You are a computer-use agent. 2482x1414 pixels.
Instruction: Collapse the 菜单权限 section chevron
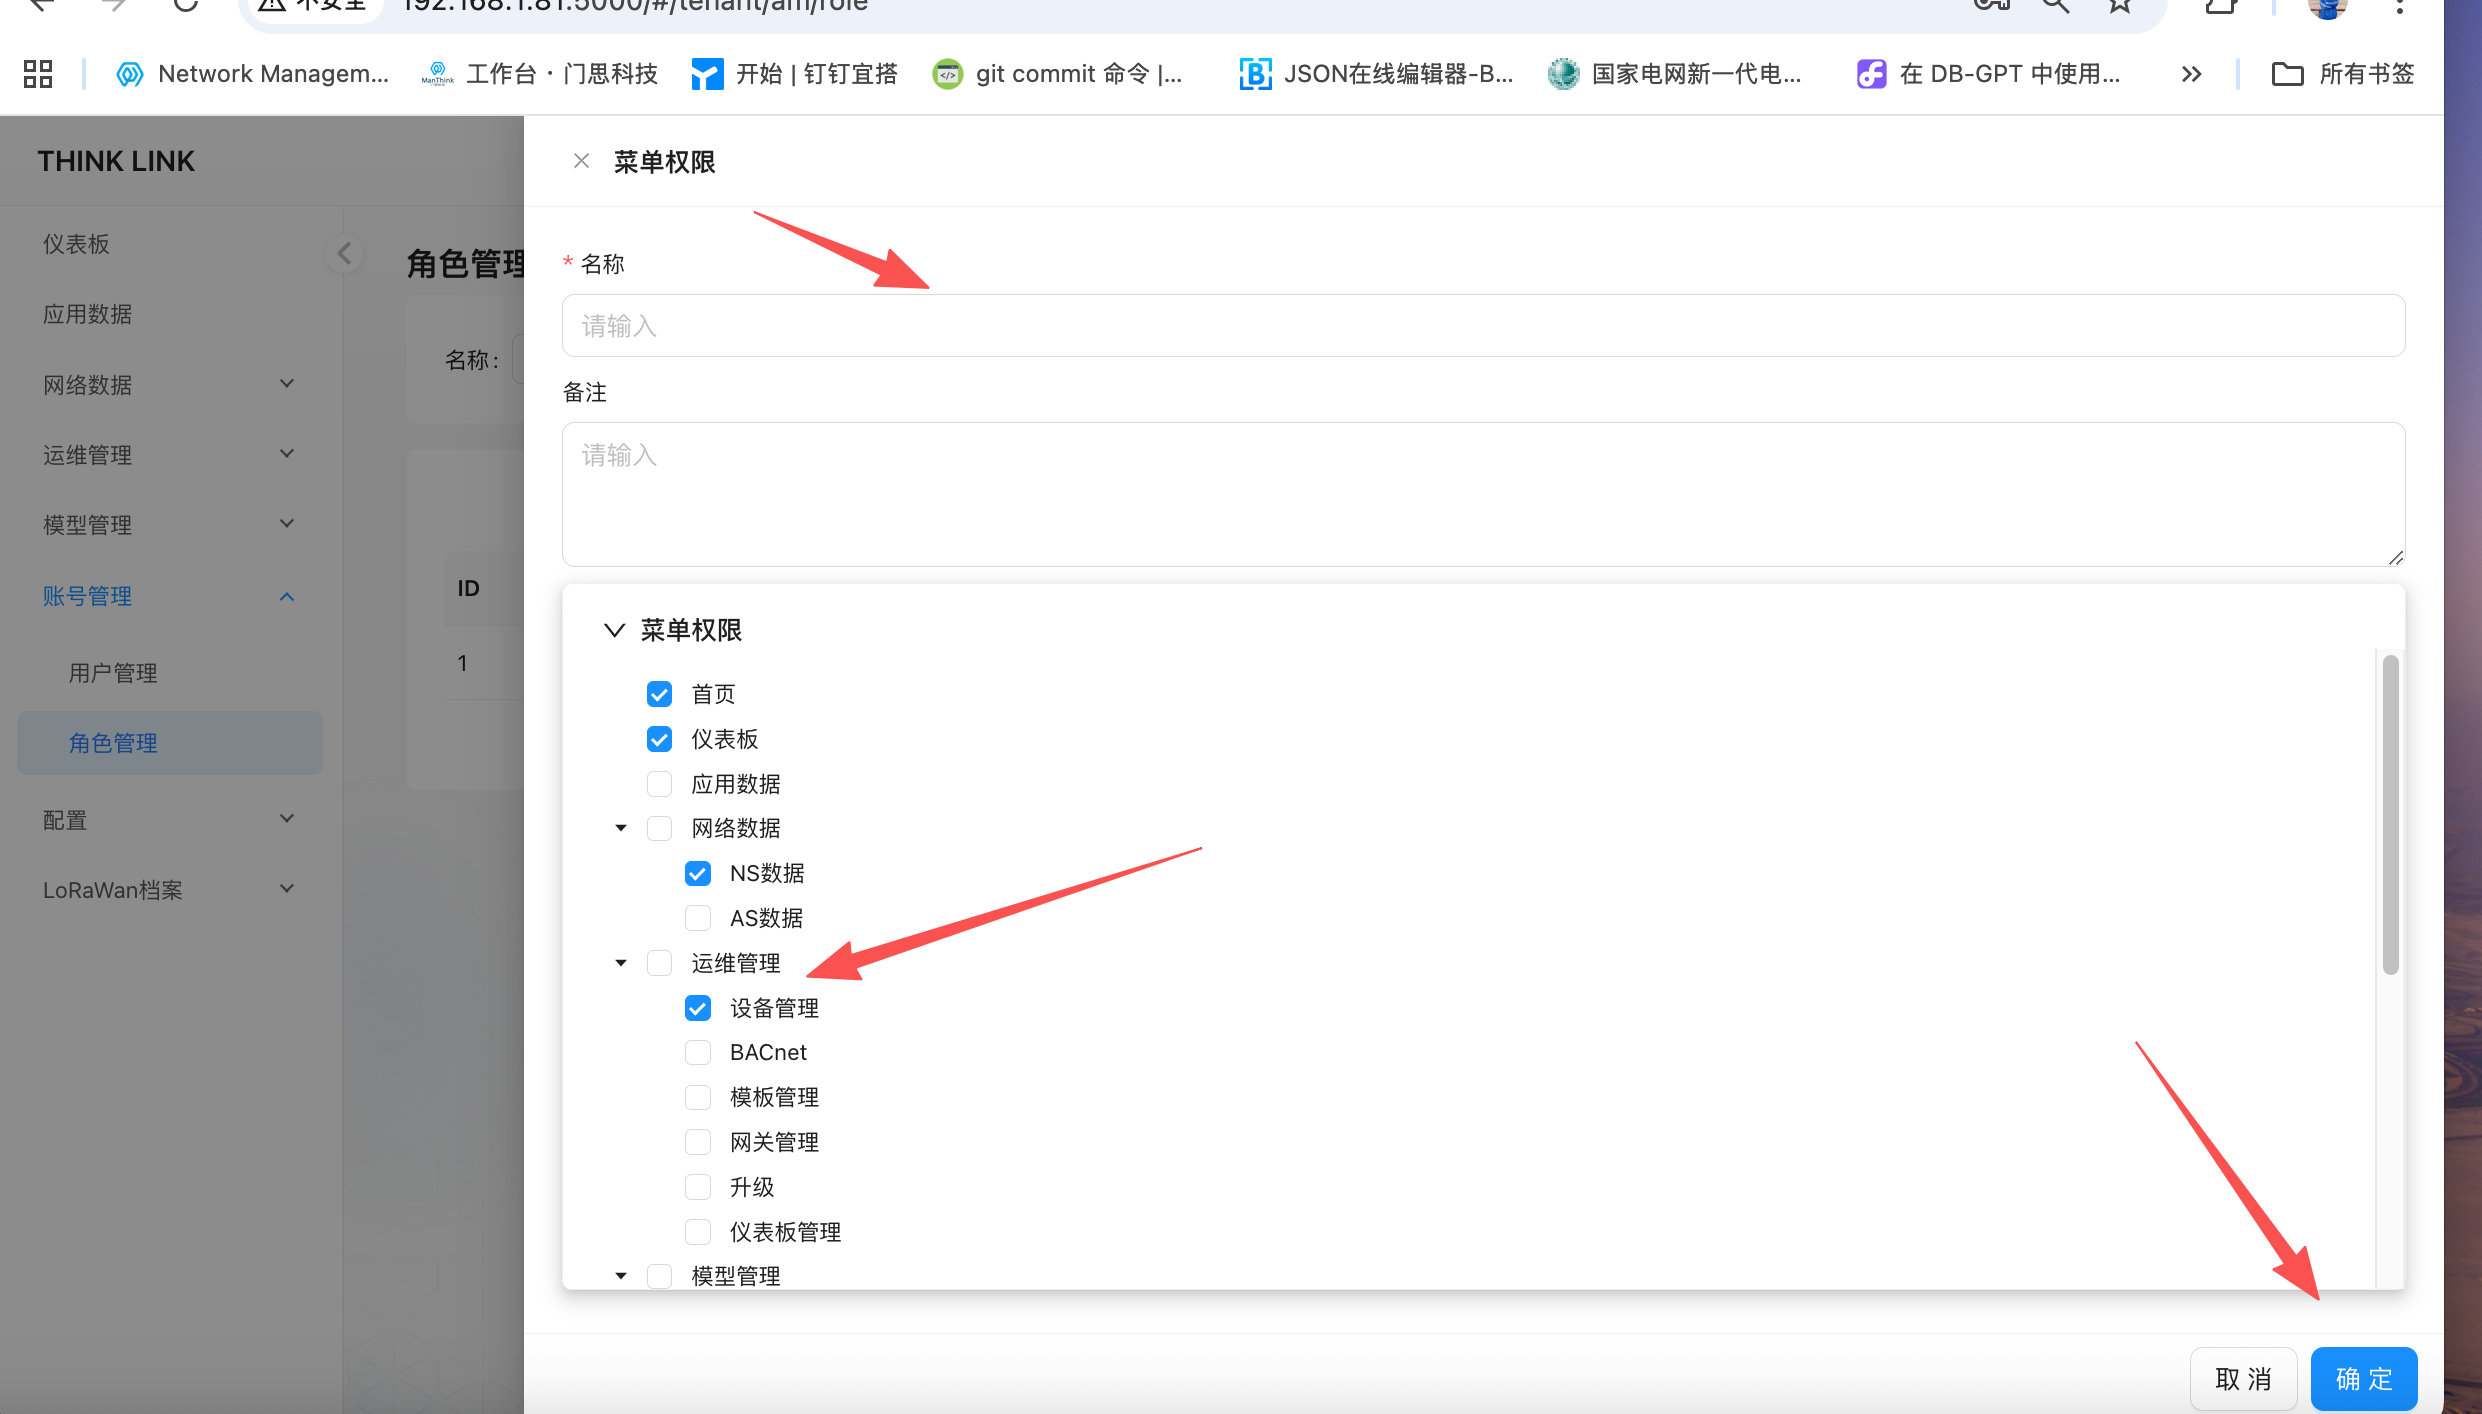pos(614,630)
